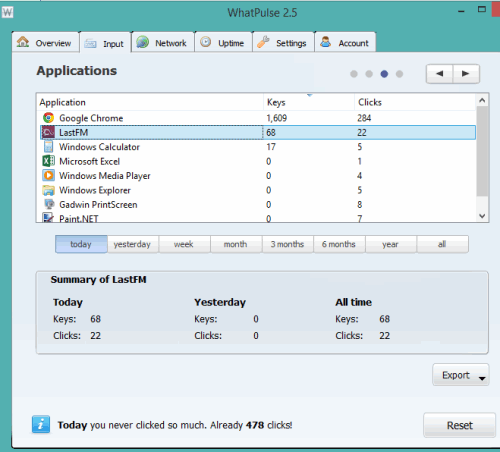The height and width of the screenshot is (452, 500).
Task: Click the 8 clicks value for Gadwin PrintScreen
Action: [360, 205]
